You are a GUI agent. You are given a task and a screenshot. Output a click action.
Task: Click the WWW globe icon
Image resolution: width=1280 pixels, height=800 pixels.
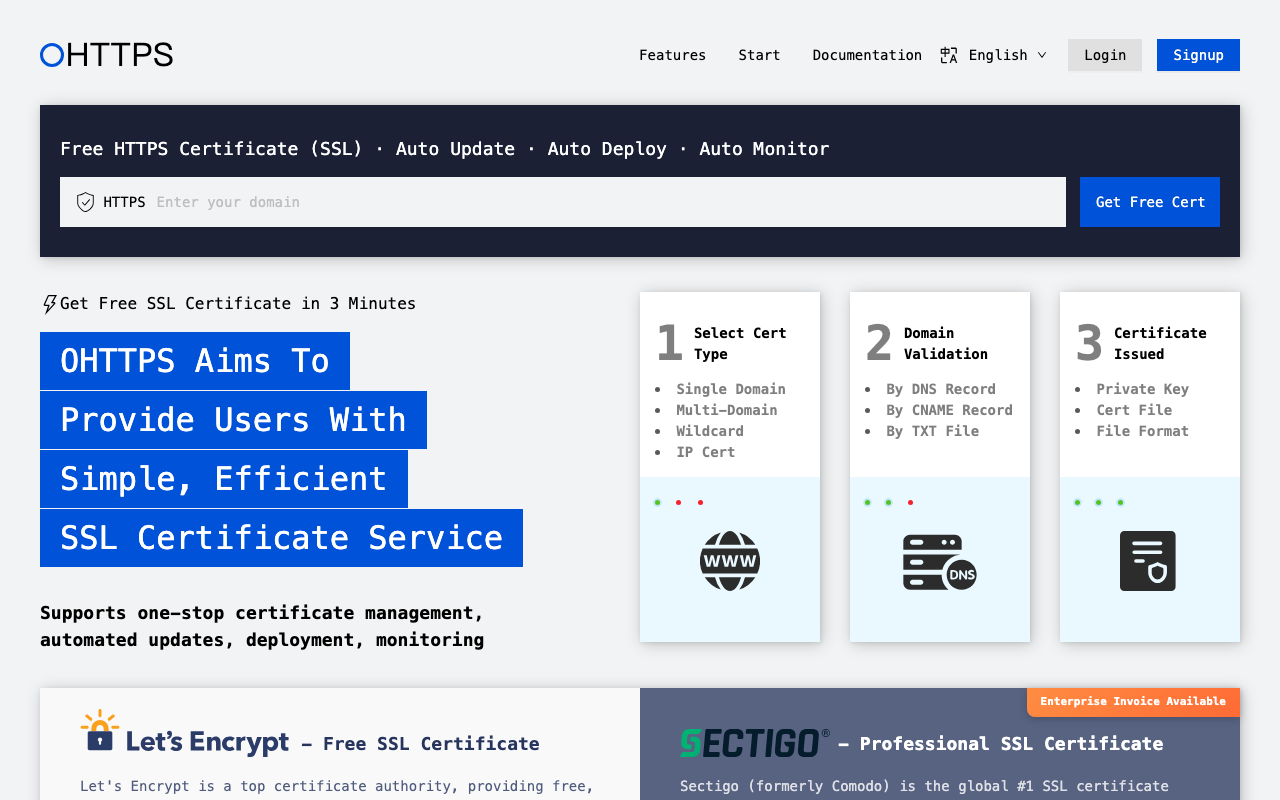pyautogui.click(x=730, y=561)
